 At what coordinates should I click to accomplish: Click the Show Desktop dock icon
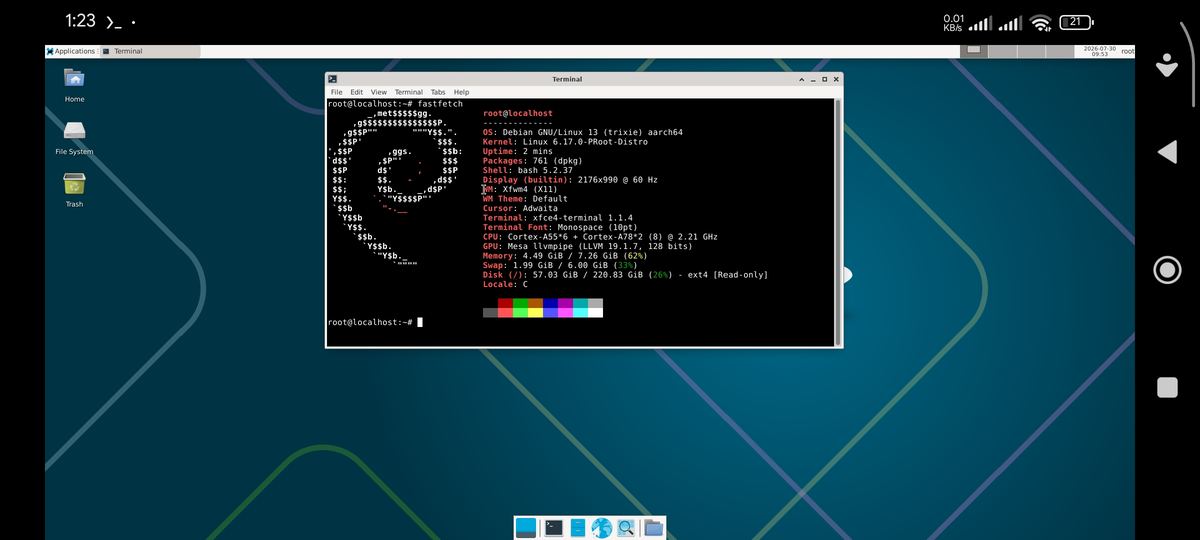pos(526,527)
